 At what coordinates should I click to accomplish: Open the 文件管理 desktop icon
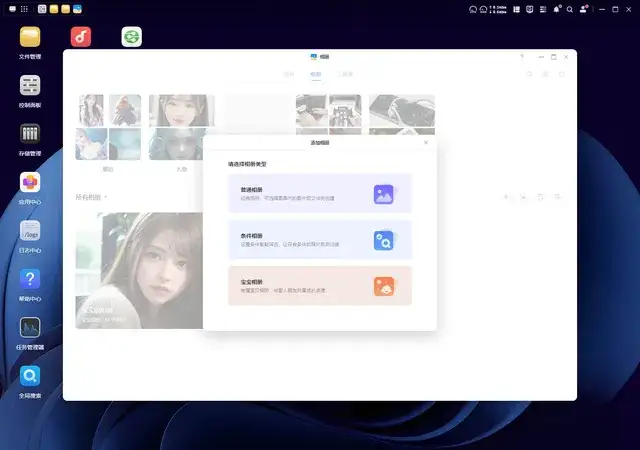click(30, 37)
